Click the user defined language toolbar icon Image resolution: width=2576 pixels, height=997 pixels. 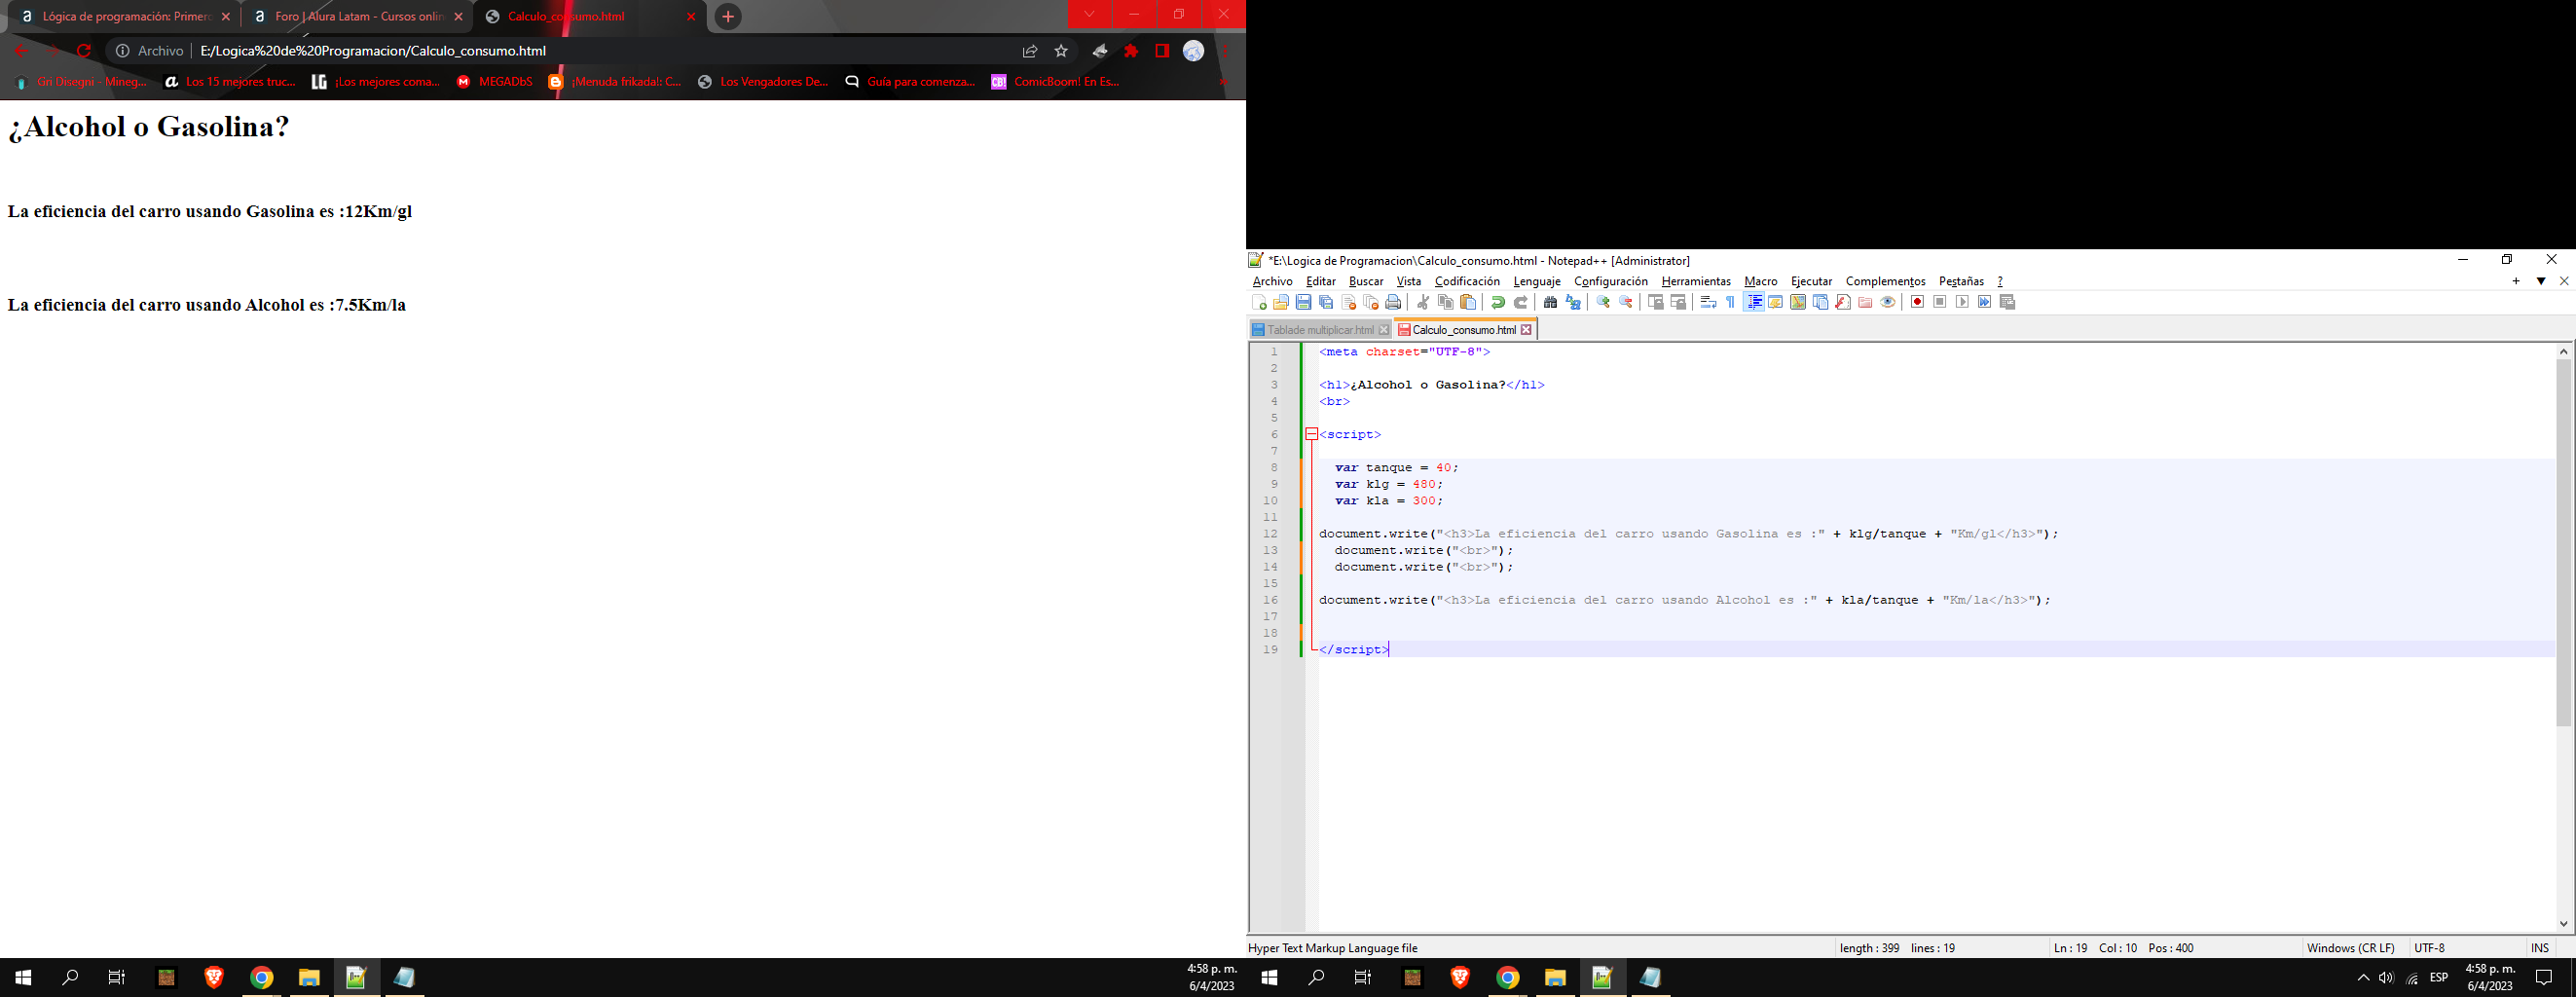(x=1775, y=302)
